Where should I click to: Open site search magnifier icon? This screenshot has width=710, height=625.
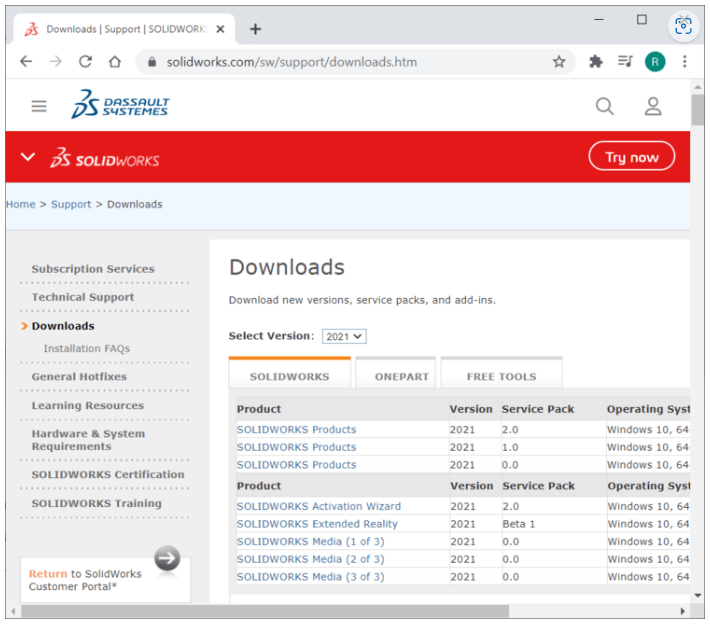[x=604, y=106]
